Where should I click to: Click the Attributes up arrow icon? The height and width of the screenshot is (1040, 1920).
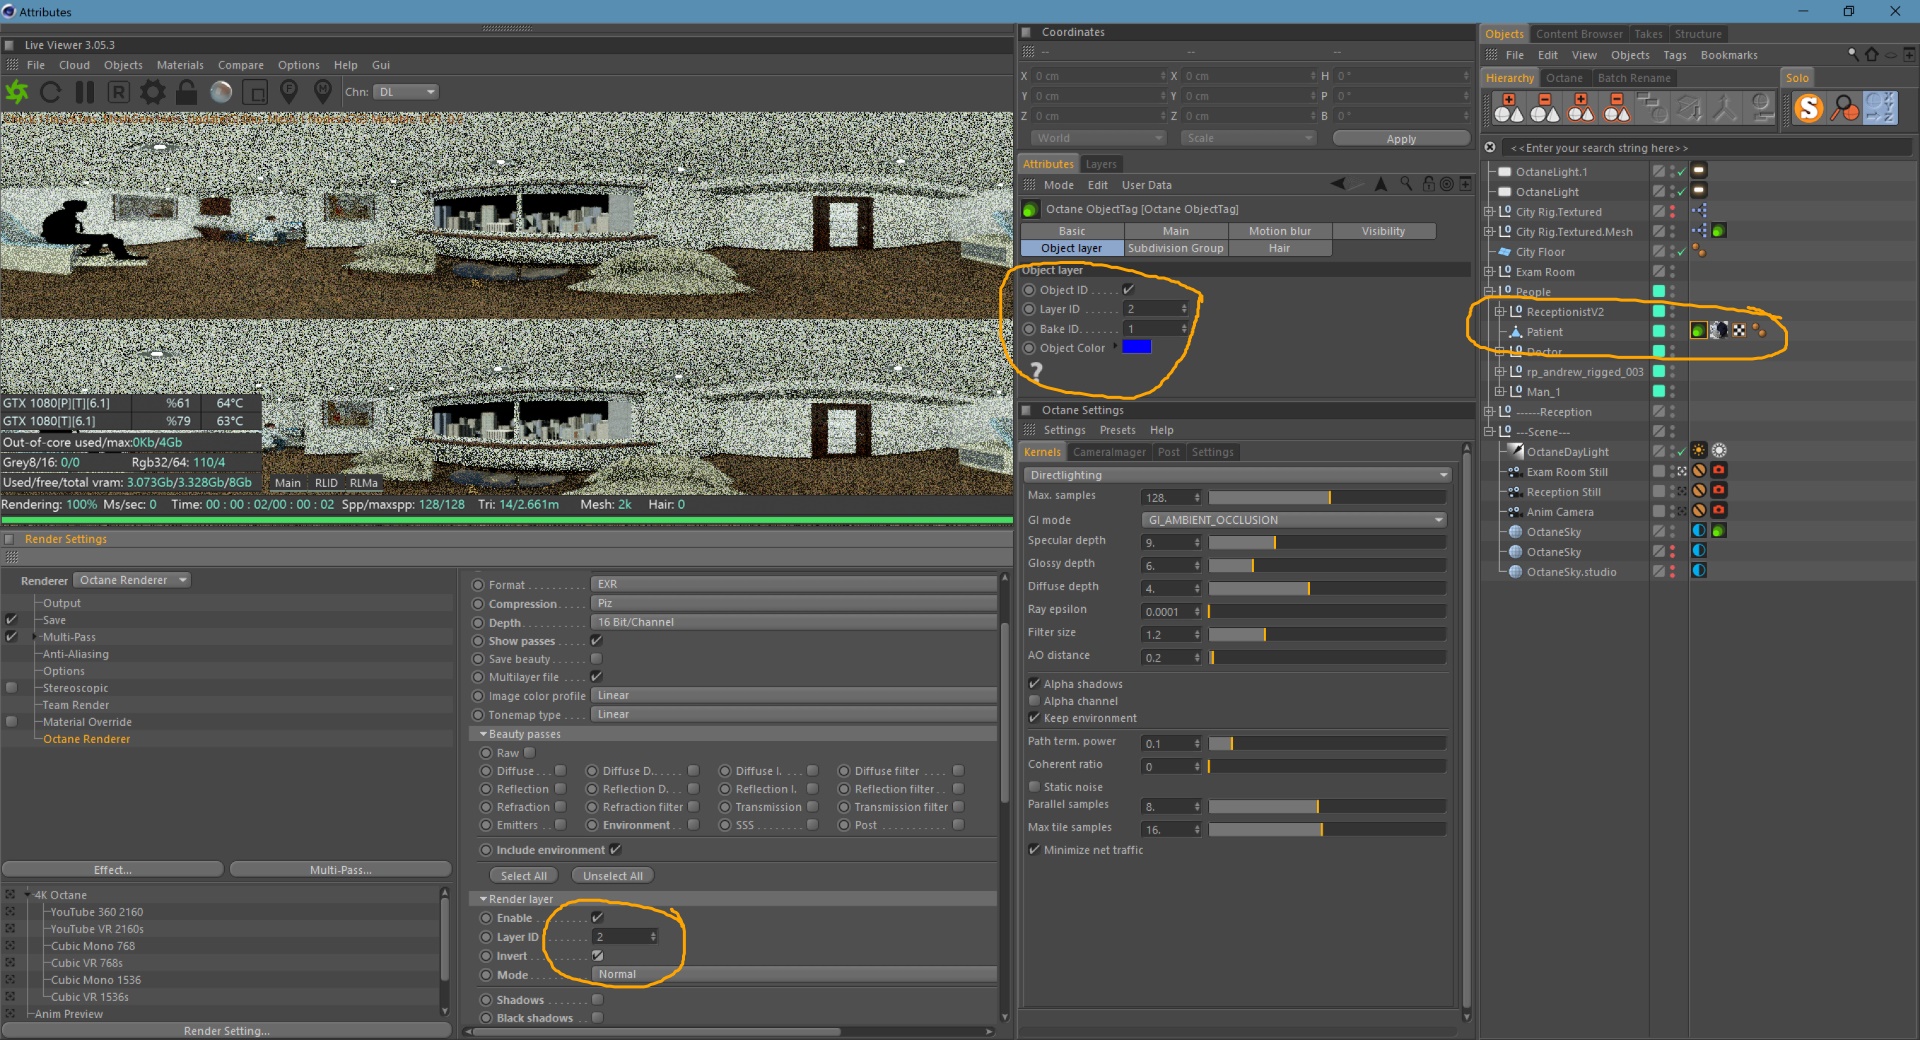click(1381, 184)
